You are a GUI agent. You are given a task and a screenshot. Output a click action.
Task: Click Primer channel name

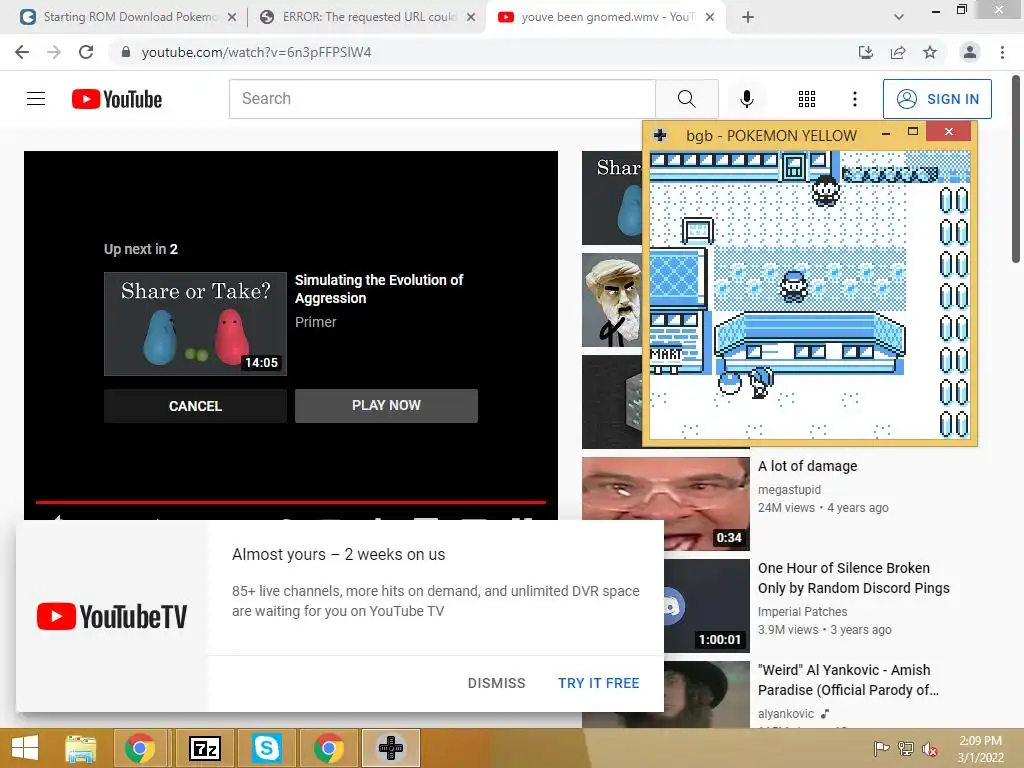click(x=315, y=322)
